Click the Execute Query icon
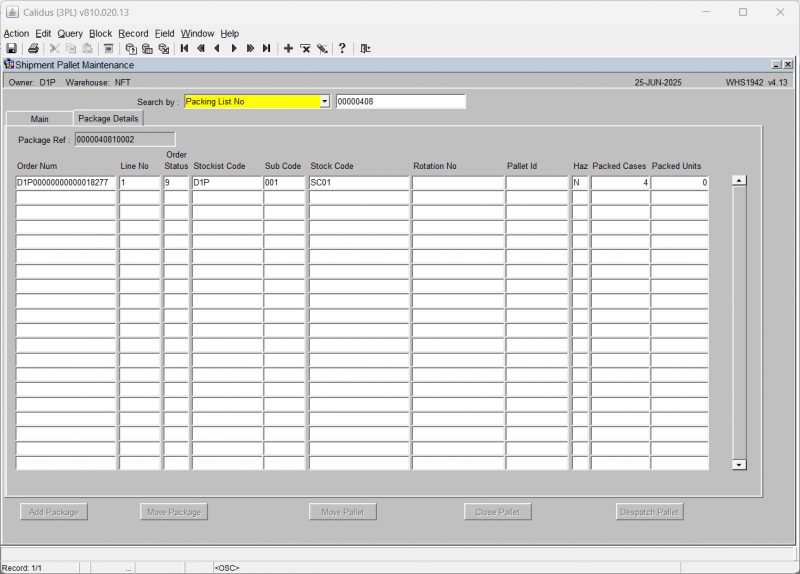 click(x=147, y=48)
